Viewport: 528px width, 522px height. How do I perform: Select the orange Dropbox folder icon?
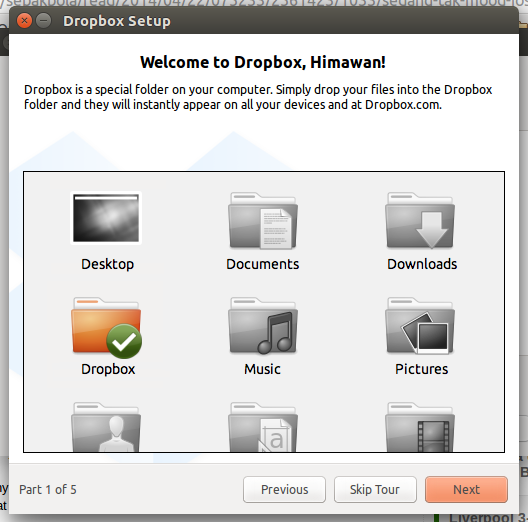click(106, 327)
